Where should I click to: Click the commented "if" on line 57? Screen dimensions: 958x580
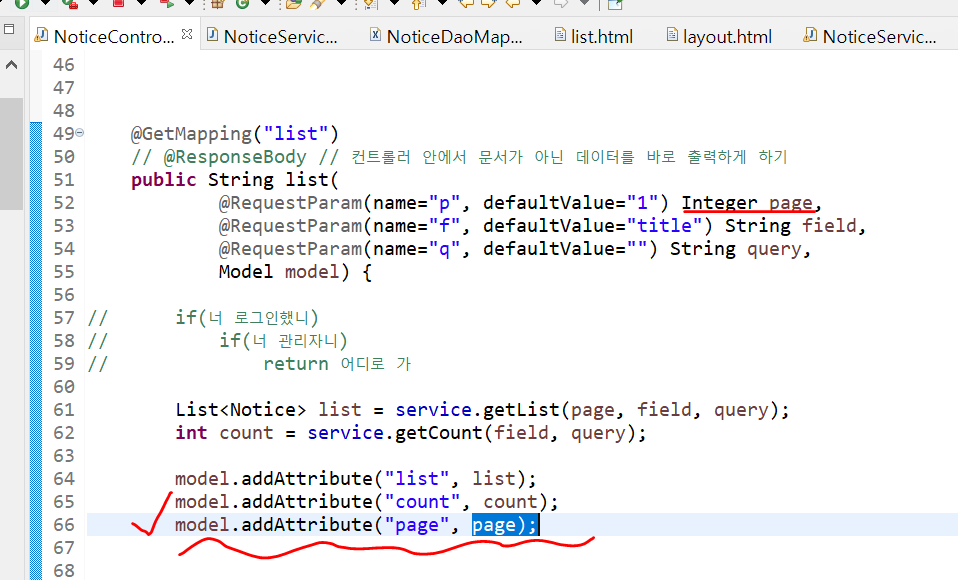click(x=186, y=317)
